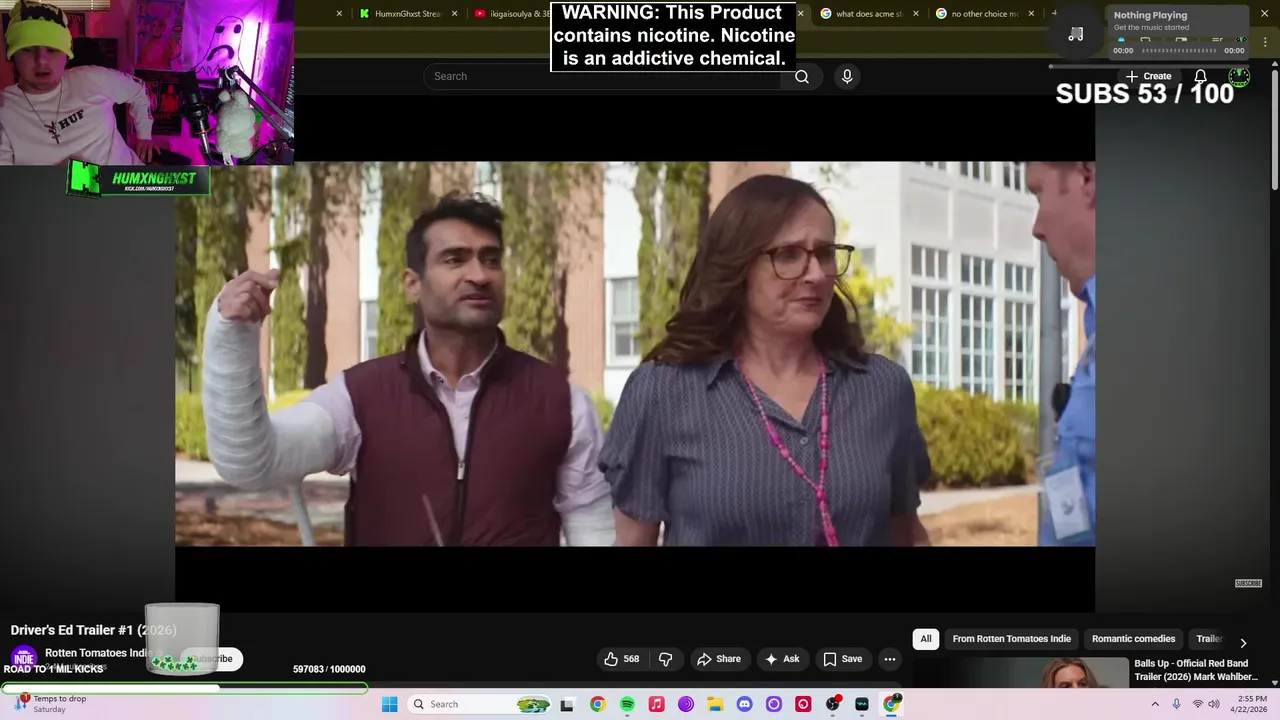
Task: Open Google Chrome from the taskbar
Action: pos(597,704)
